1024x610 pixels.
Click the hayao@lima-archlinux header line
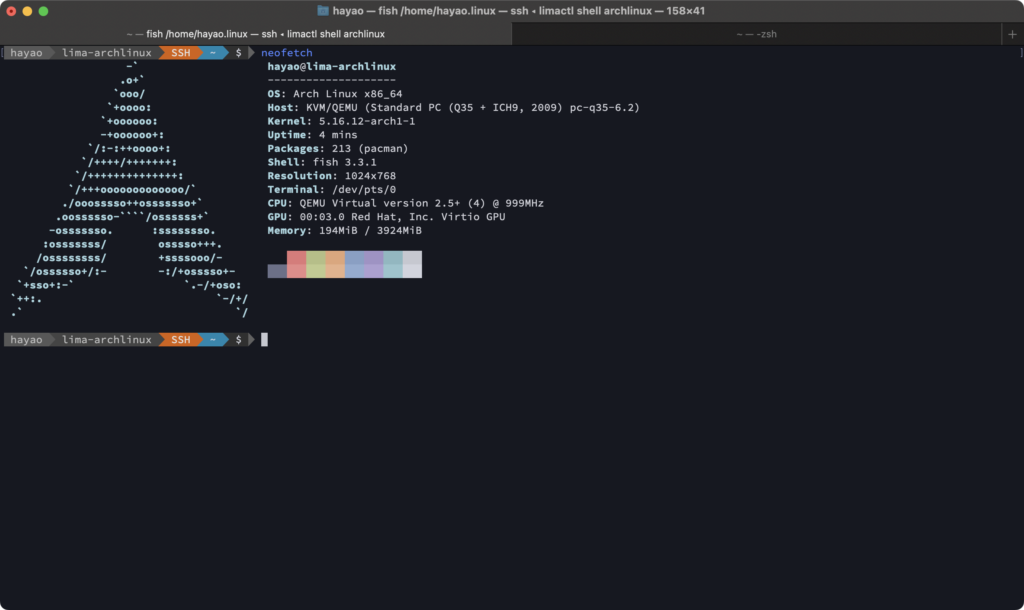331,66
